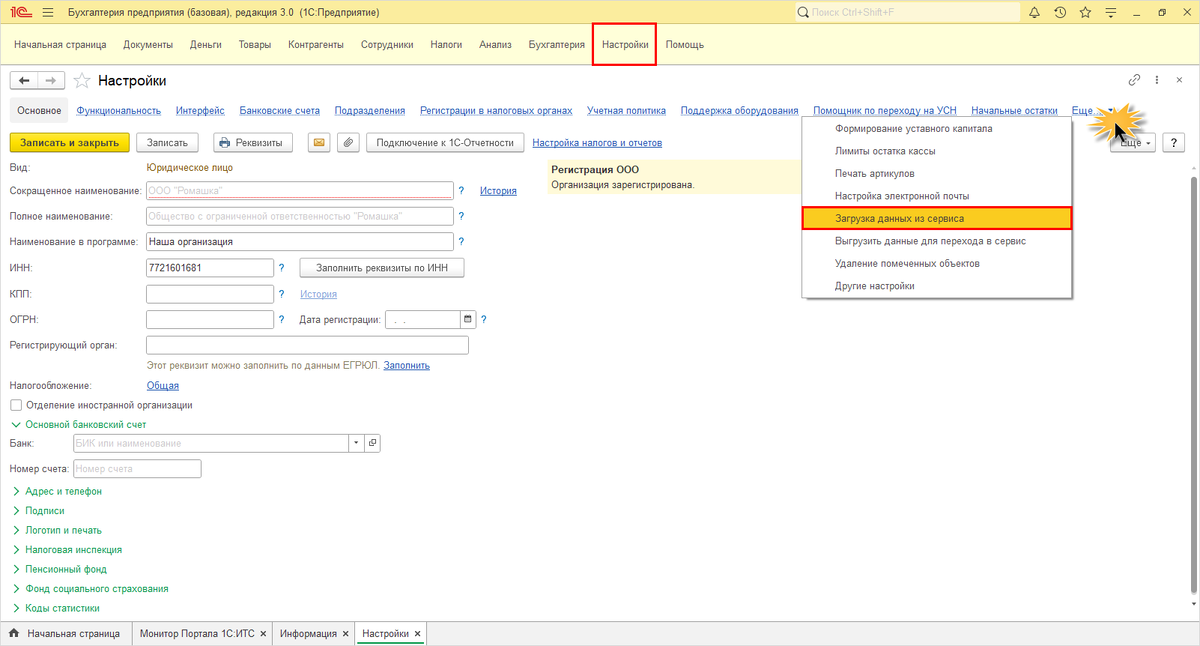Screen dimensions: 1200x646
Task: Select Выгрузить данные для перехода в сервис
Action: tap(937, 241)
